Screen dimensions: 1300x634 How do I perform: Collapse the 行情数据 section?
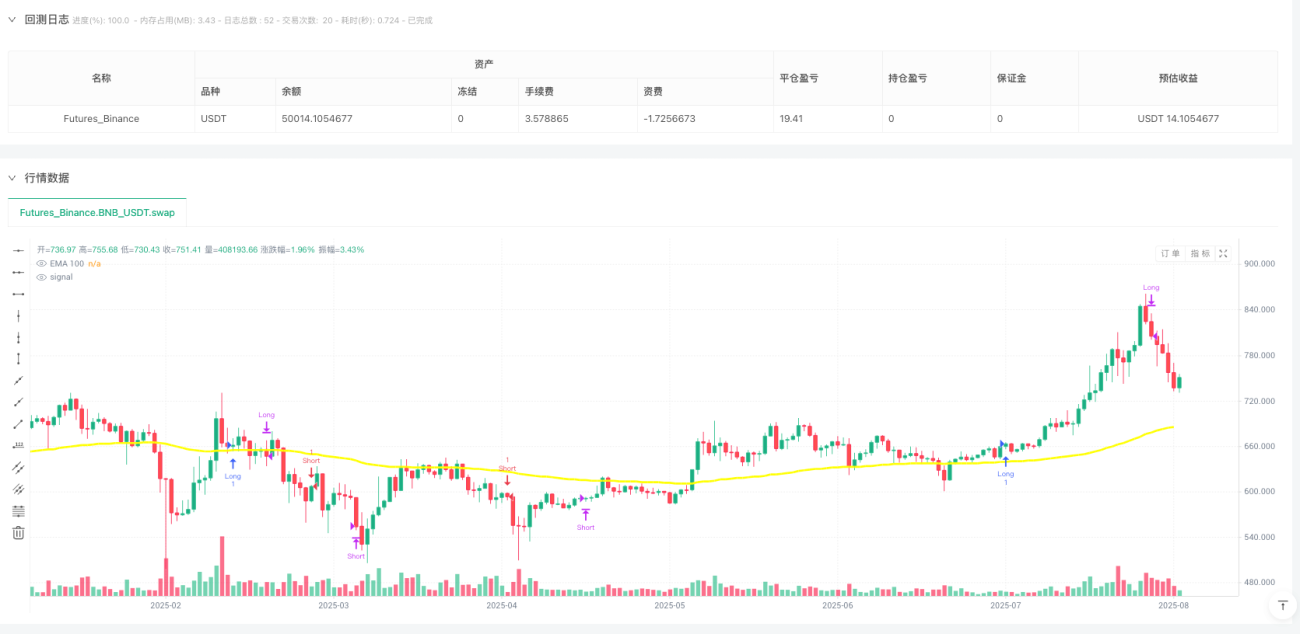(x=12, y=177)
